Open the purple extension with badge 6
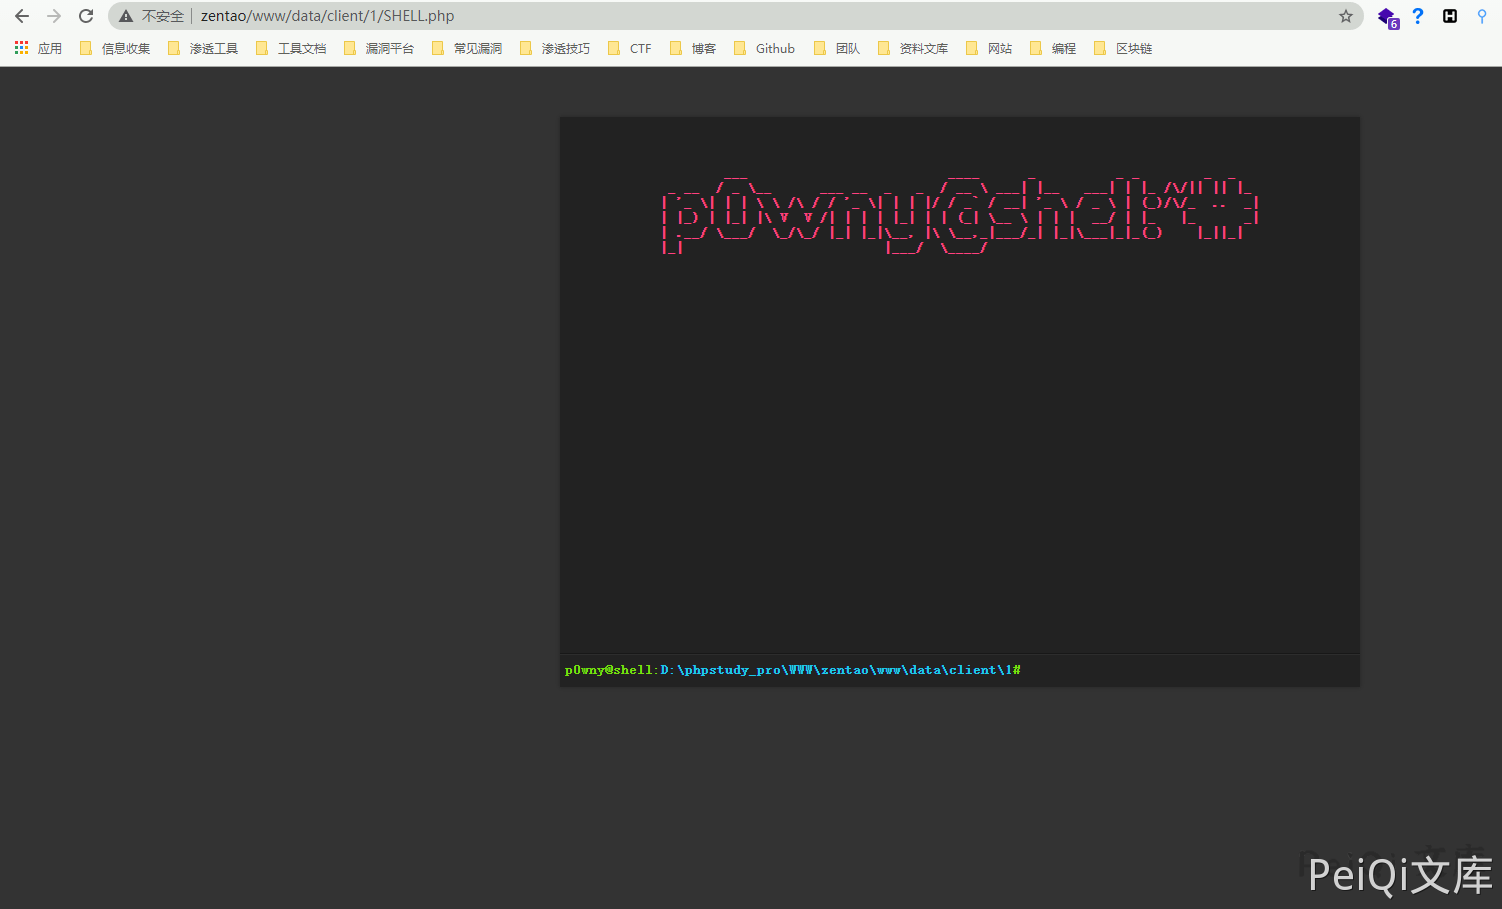The image size is (1502, 909). click(1387, 17)
